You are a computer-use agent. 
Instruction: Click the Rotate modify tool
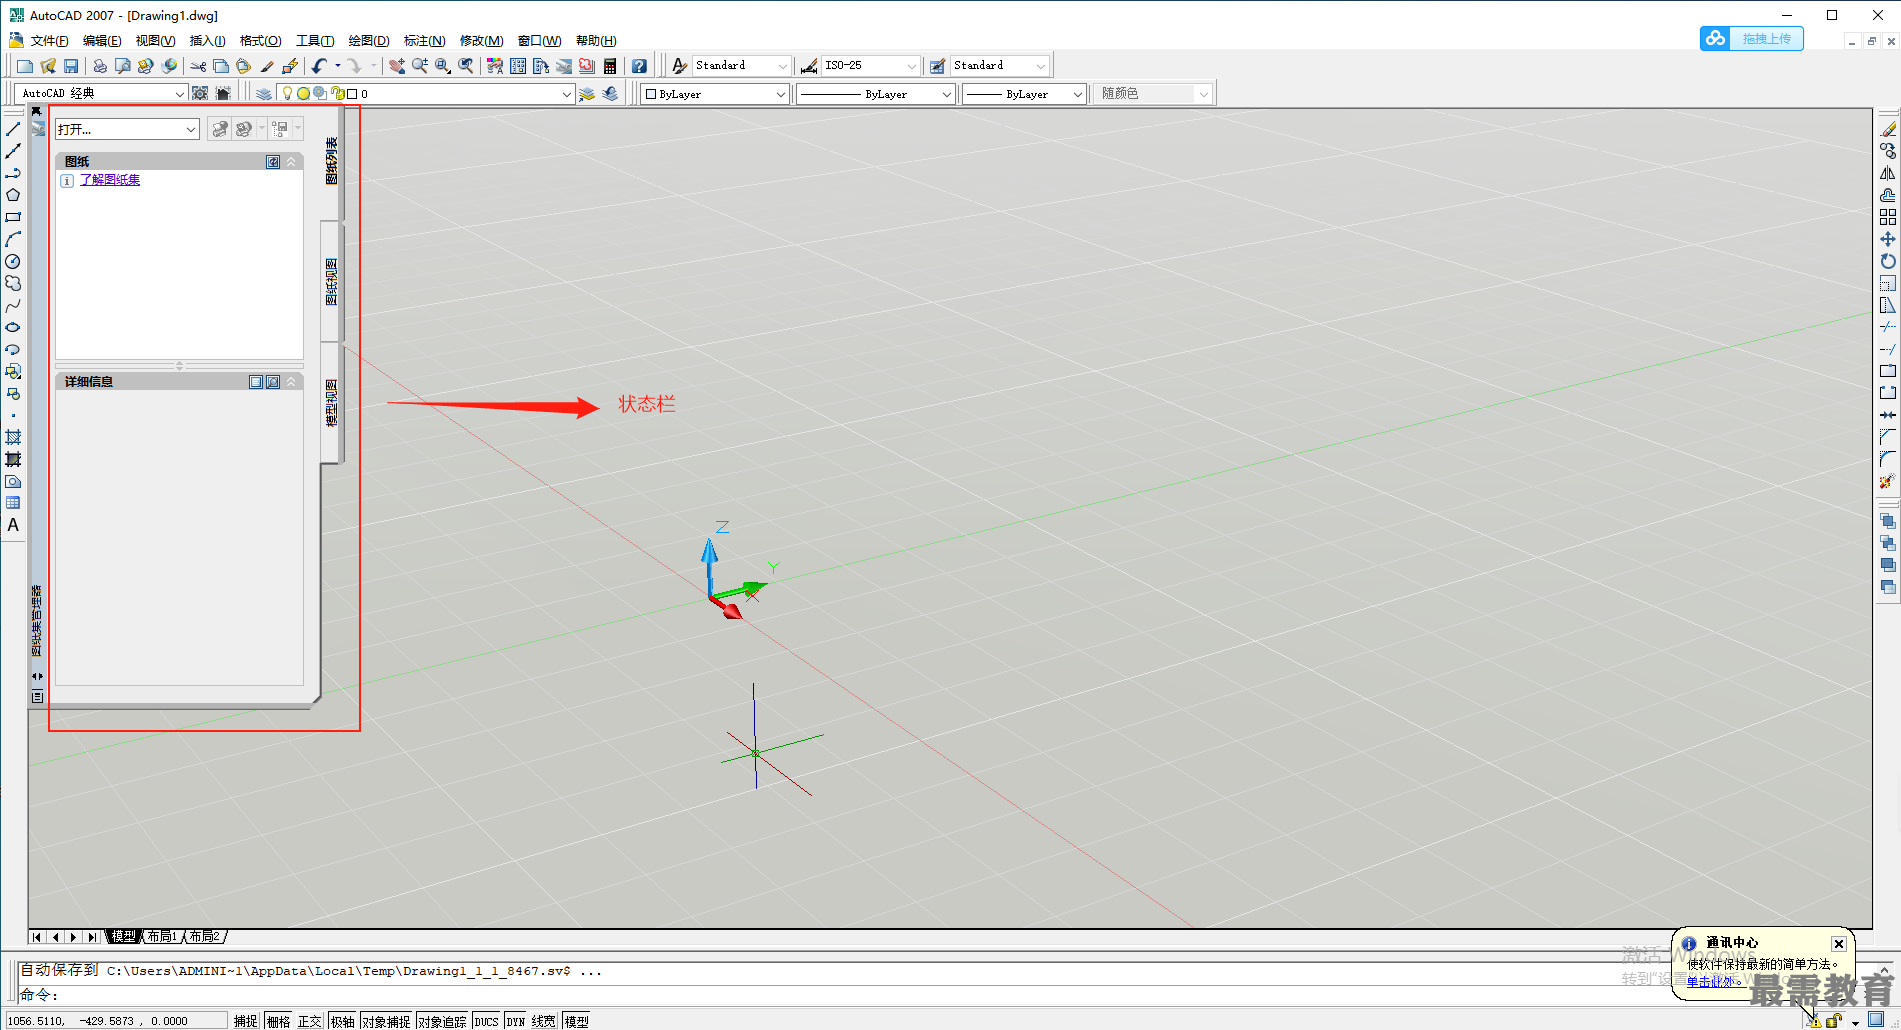tap(1888, 261)
